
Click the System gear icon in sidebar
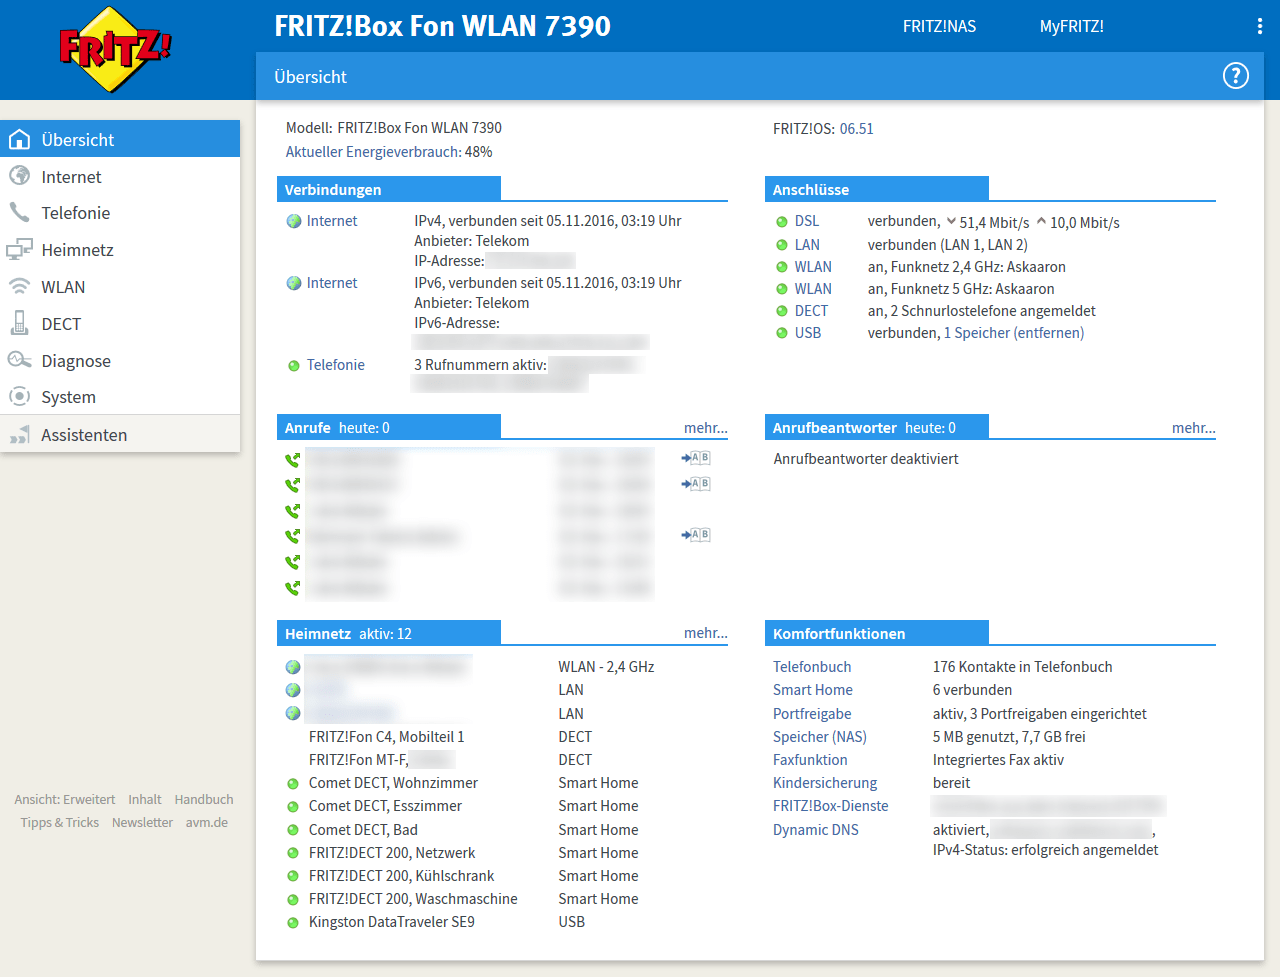point(19,396)
